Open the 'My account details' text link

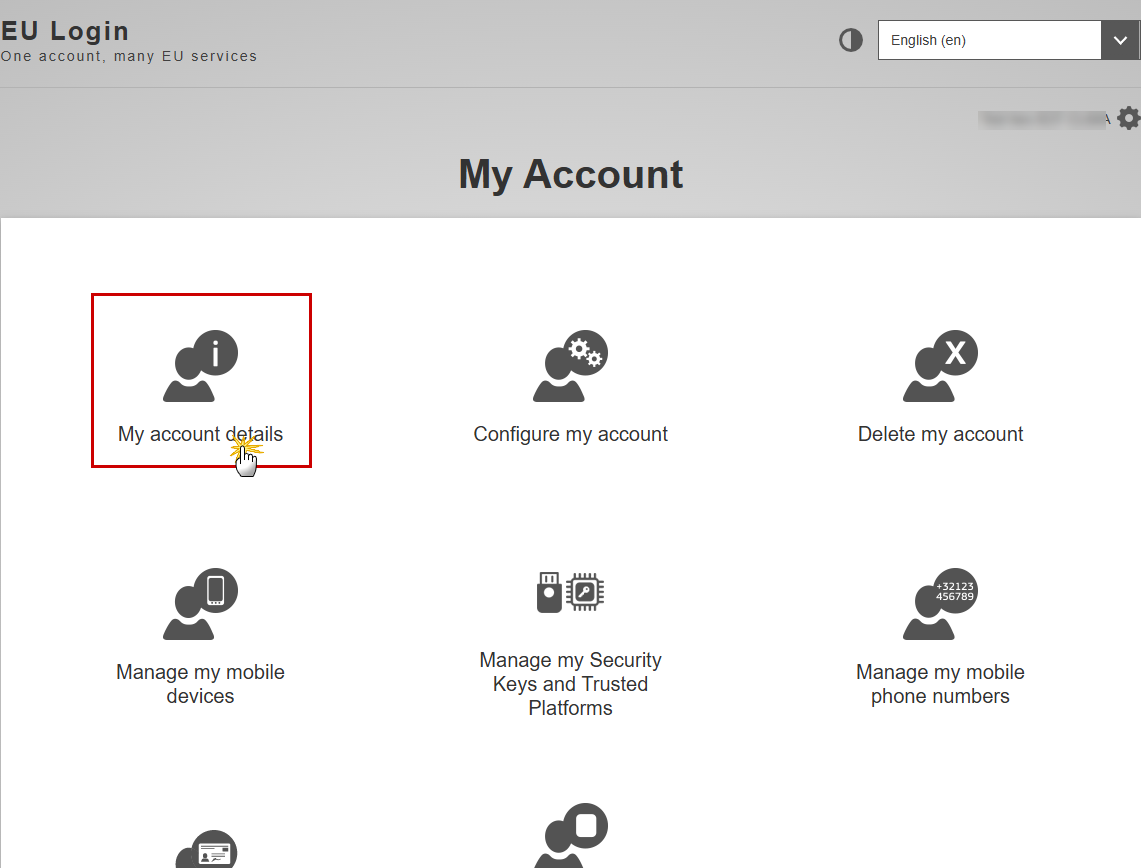point(200,434)
